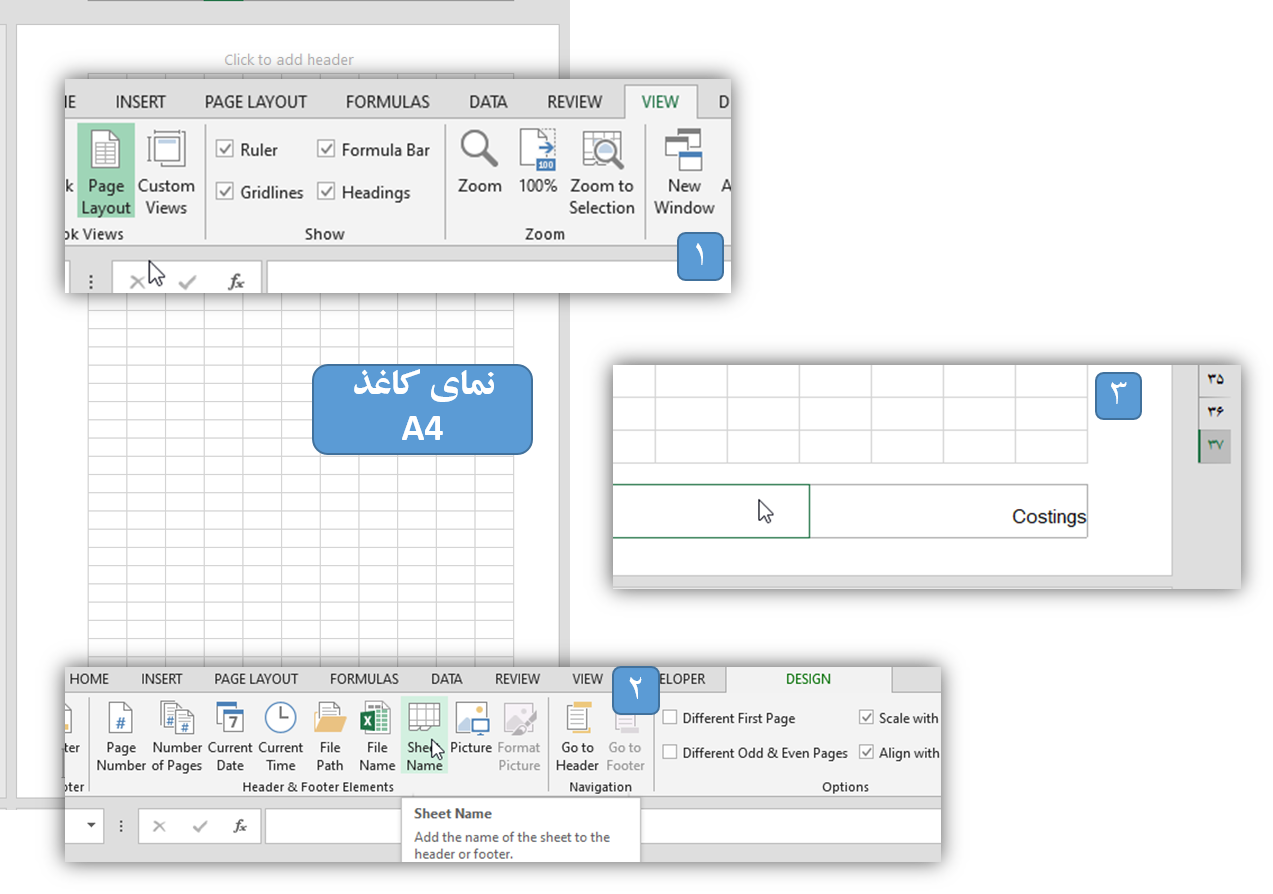Insert Current Date into header
This screenshot has height=894, width=1273.
click(230, 737)
